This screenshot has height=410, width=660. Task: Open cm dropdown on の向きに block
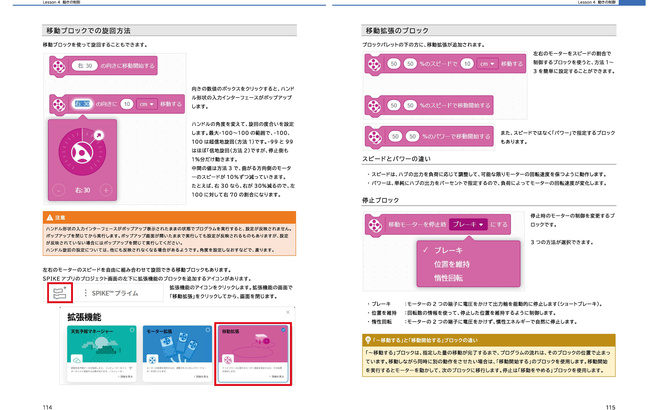[x=145, y=103]
